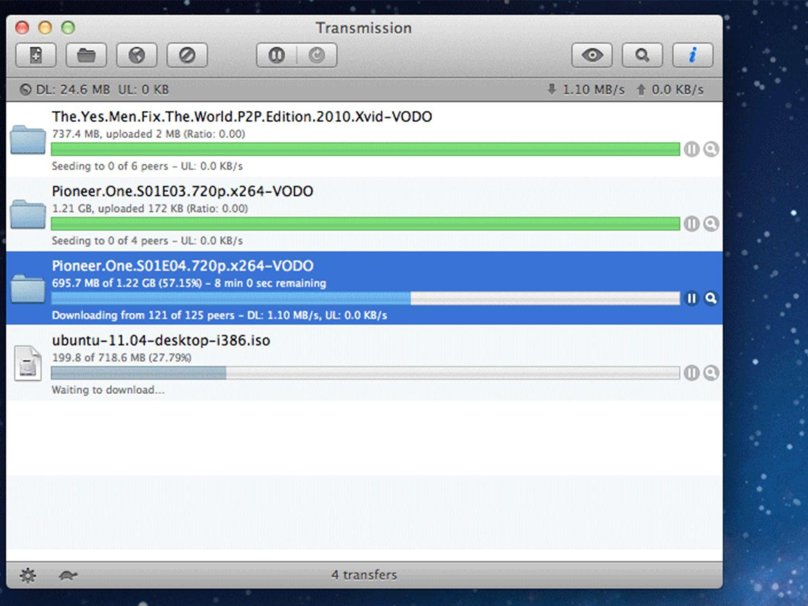
Task: Click the Create Torrent File toolbar button
Action: point(37,56)
